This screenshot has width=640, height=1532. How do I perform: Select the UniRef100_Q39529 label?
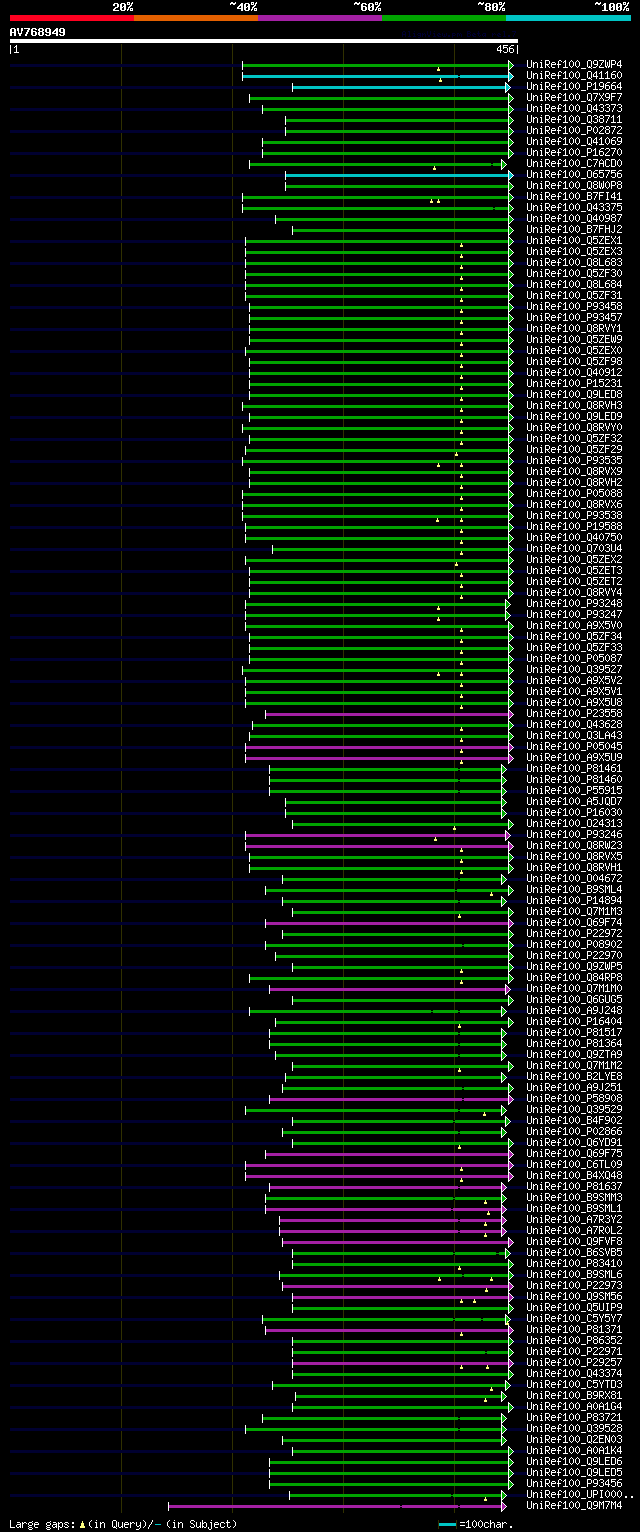pyautogui.click(x=573, y=1109)
